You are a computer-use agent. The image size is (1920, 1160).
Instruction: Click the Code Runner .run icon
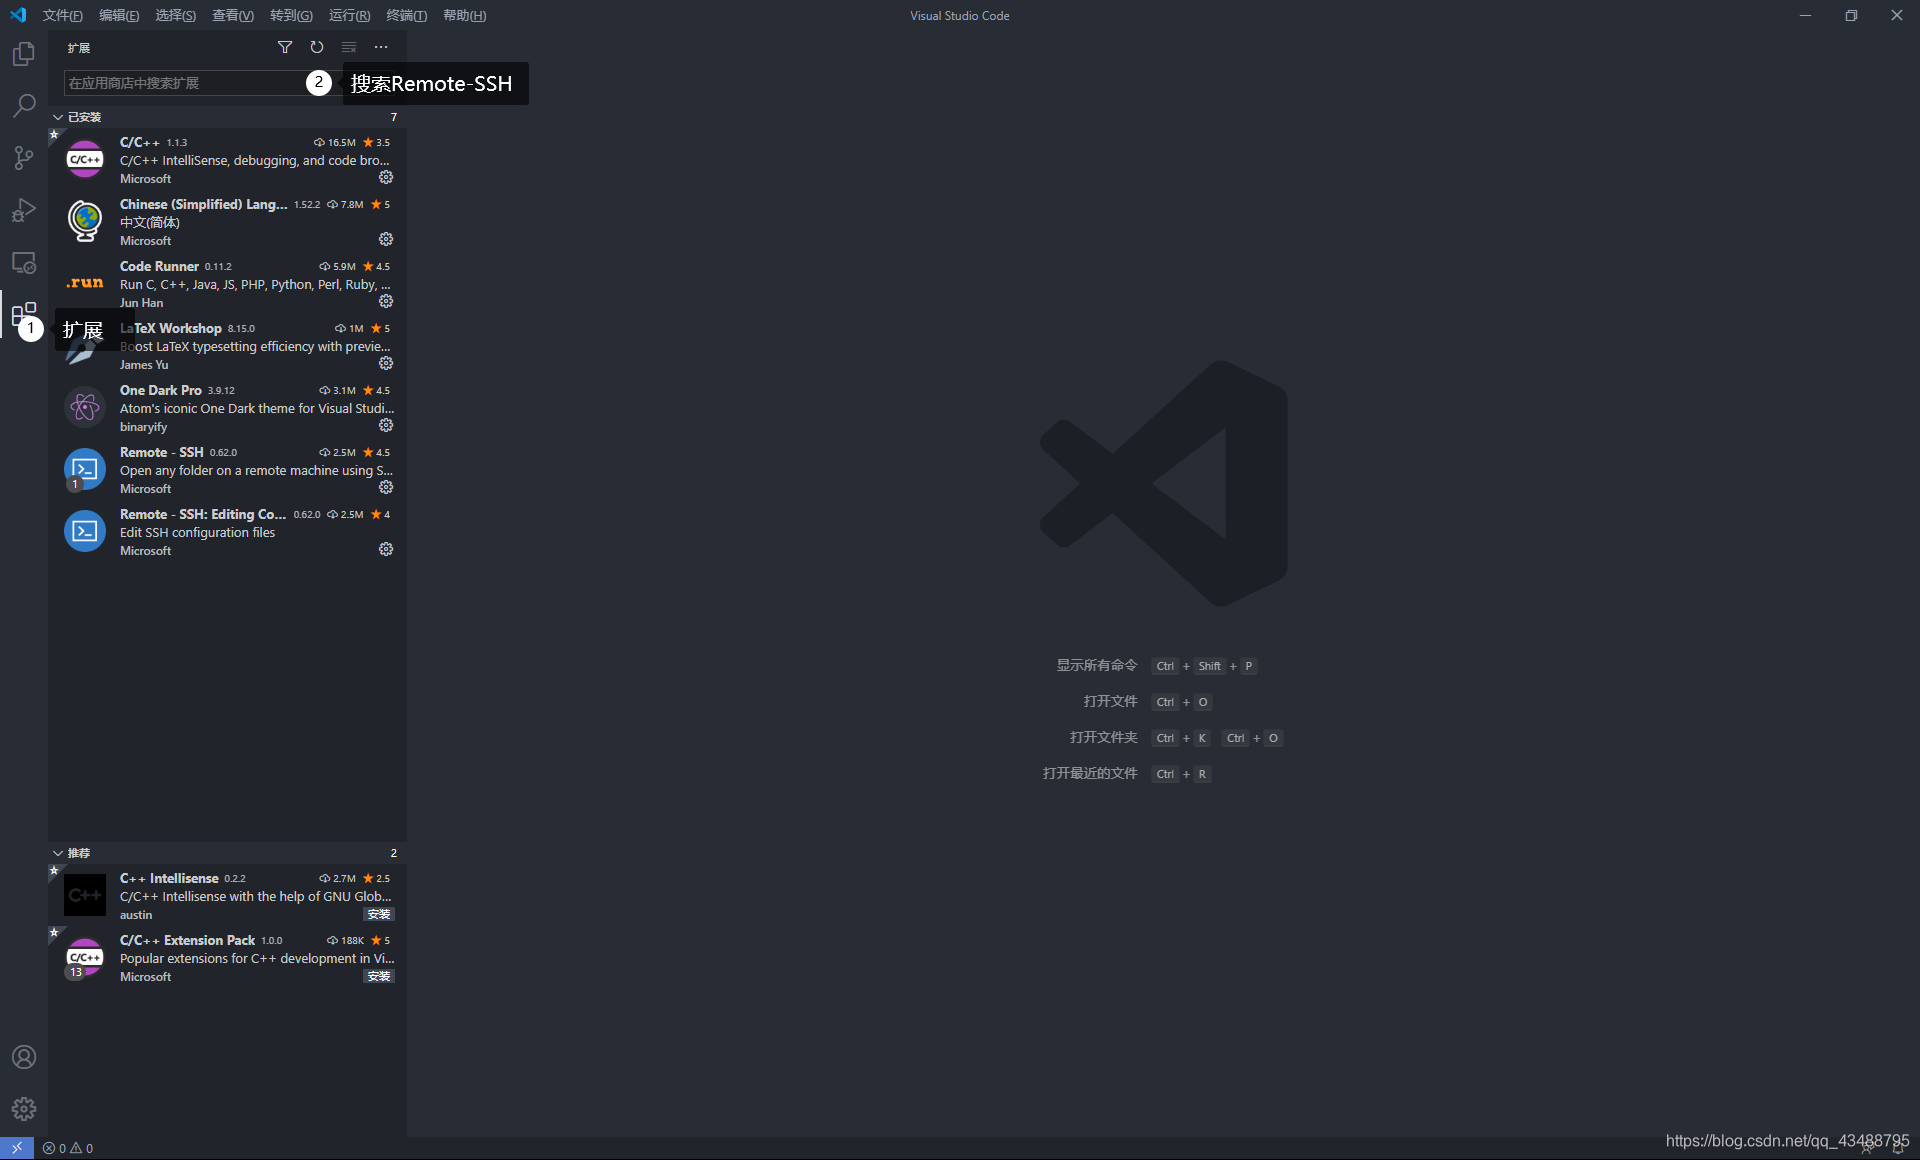(85, 283)
